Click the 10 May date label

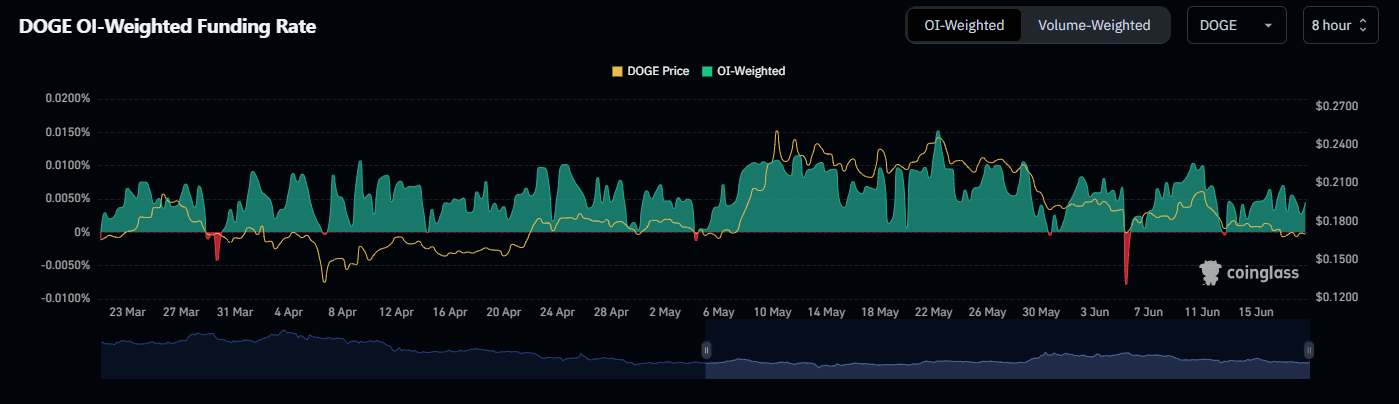point(773,312)
